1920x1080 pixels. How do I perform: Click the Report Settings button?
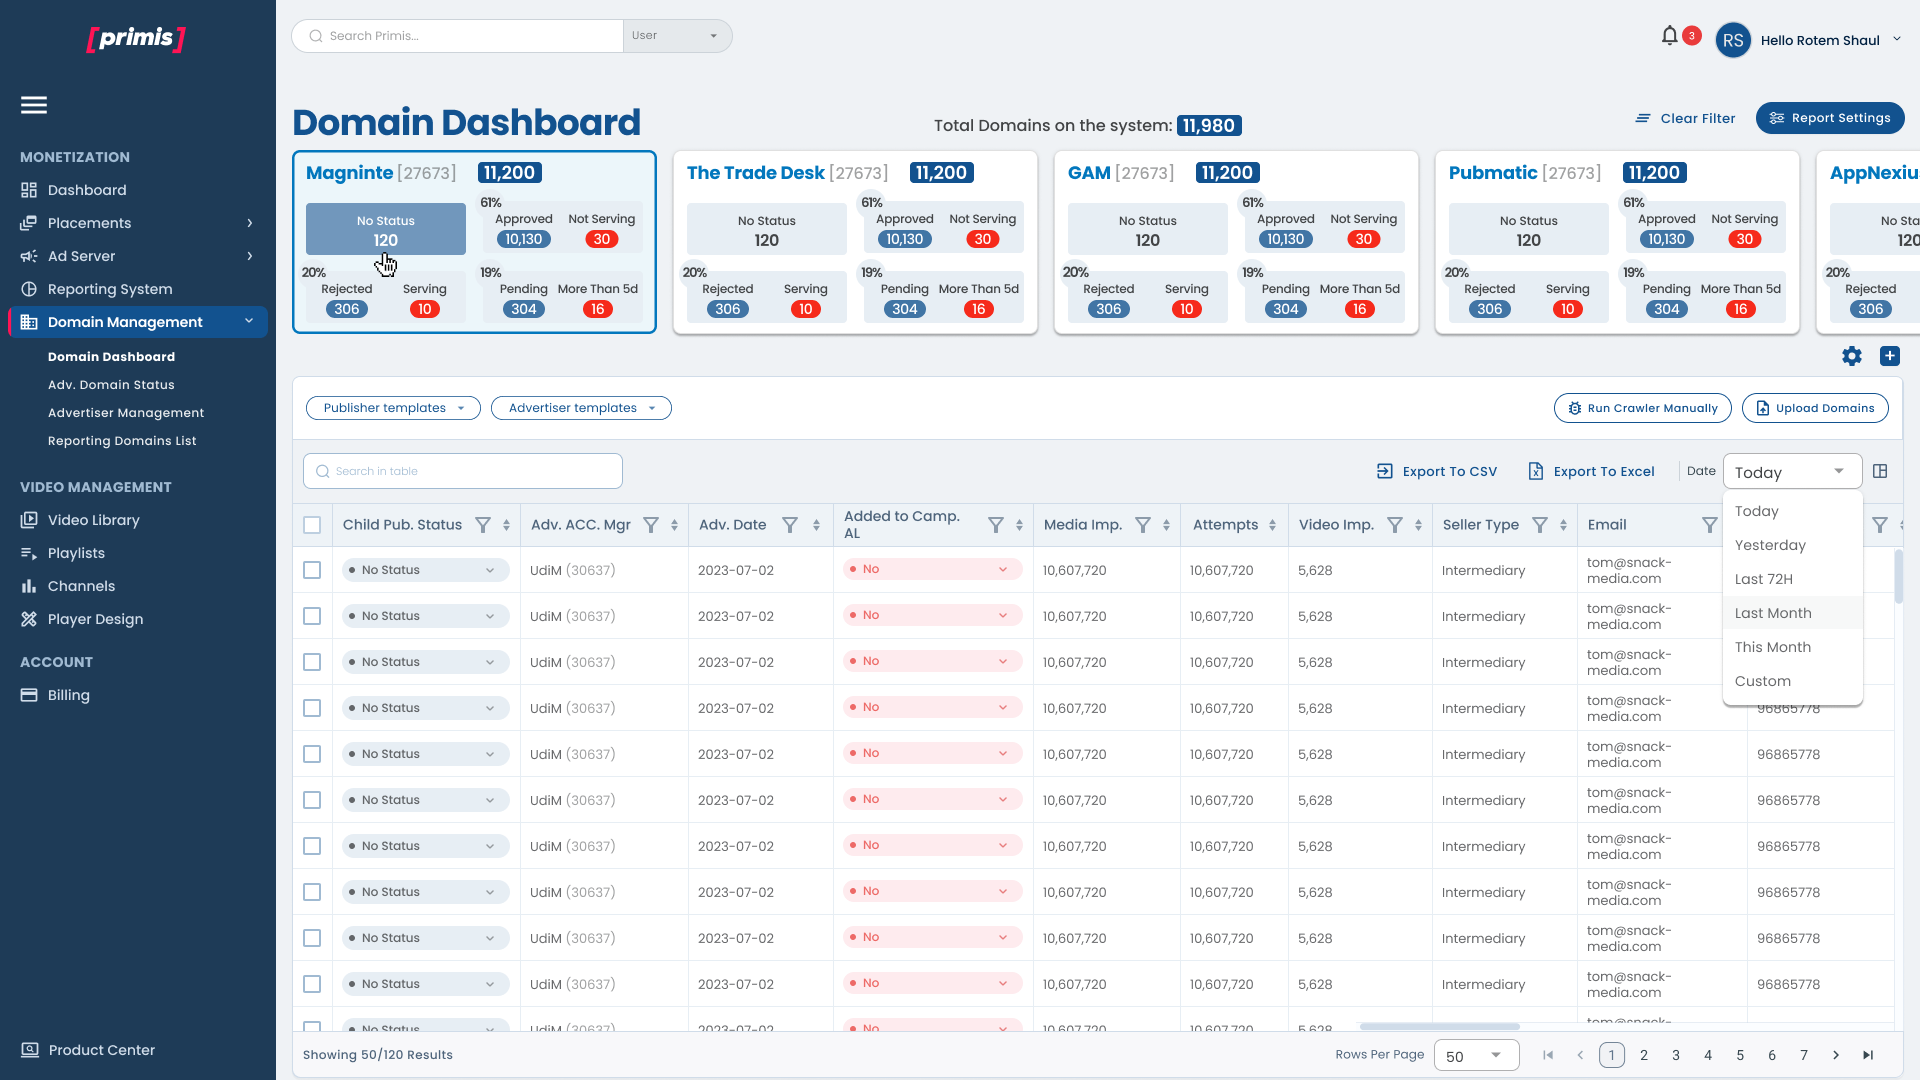(1830, 118)
